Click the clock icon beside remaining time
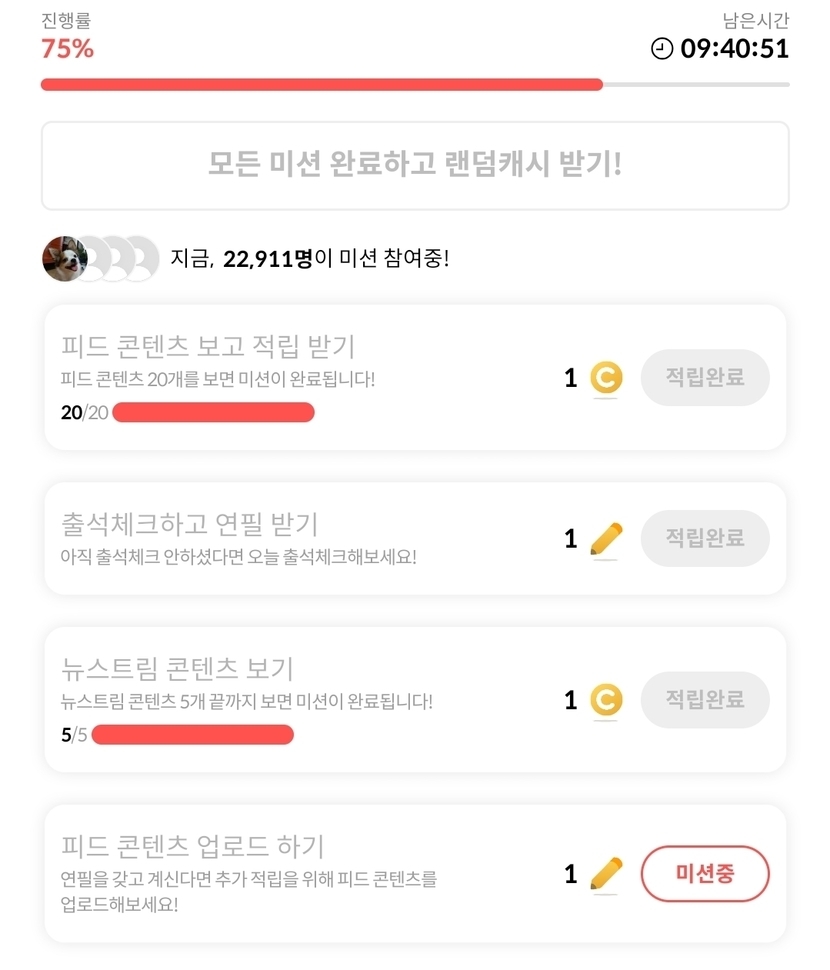 click(662, 48)
